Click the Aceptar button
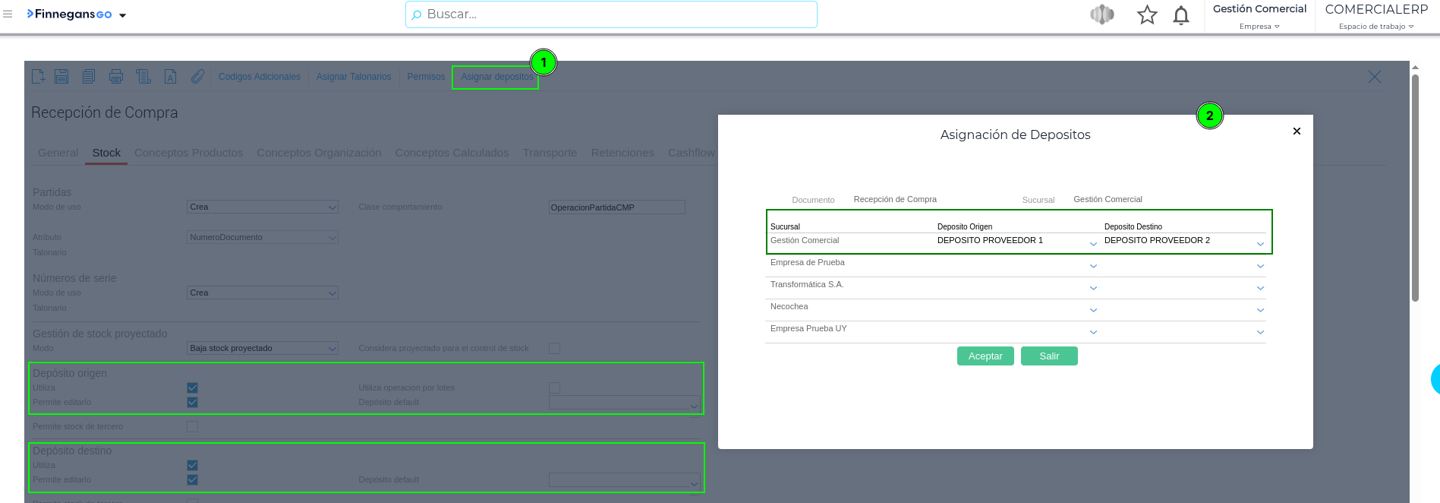1440x503 pixels. tap(985, 356)
